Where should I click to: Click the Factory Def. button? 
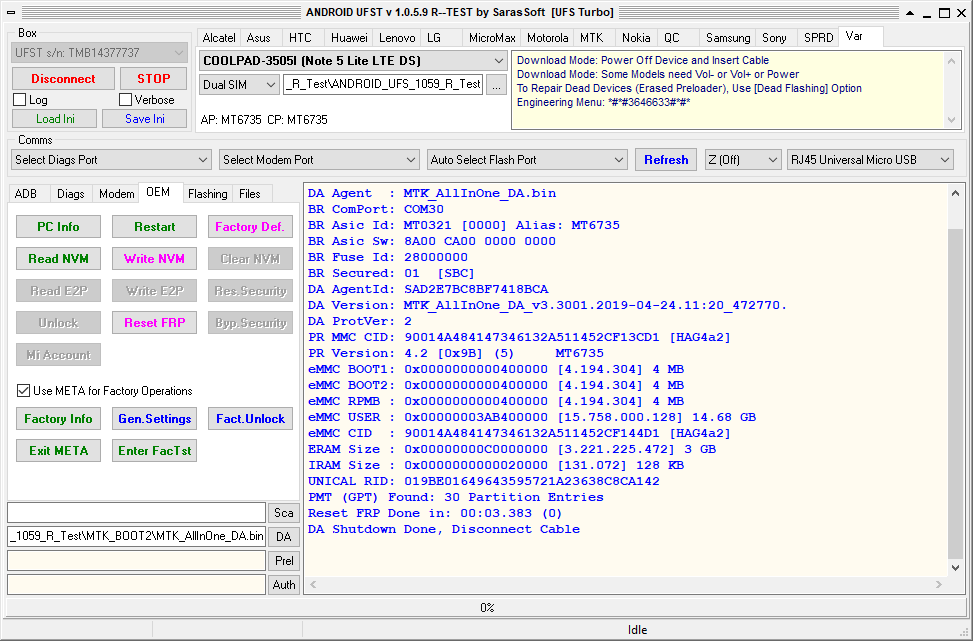[x=250, y=226]
